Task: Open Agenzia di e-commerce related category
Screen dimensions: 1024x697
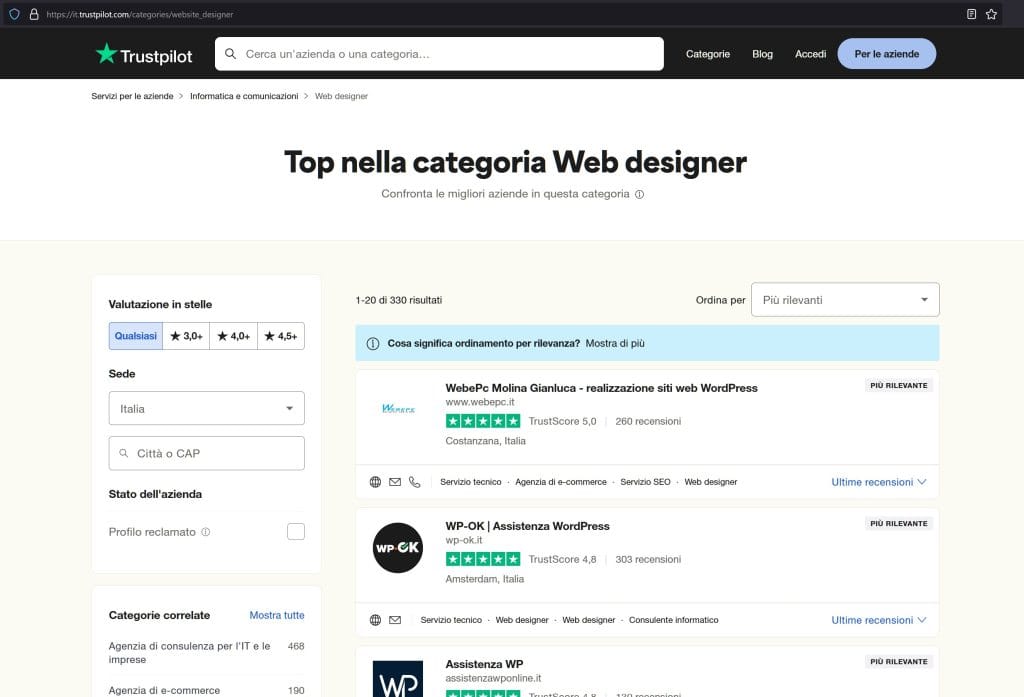Action: pyautogui.click(x=165, y=690)
